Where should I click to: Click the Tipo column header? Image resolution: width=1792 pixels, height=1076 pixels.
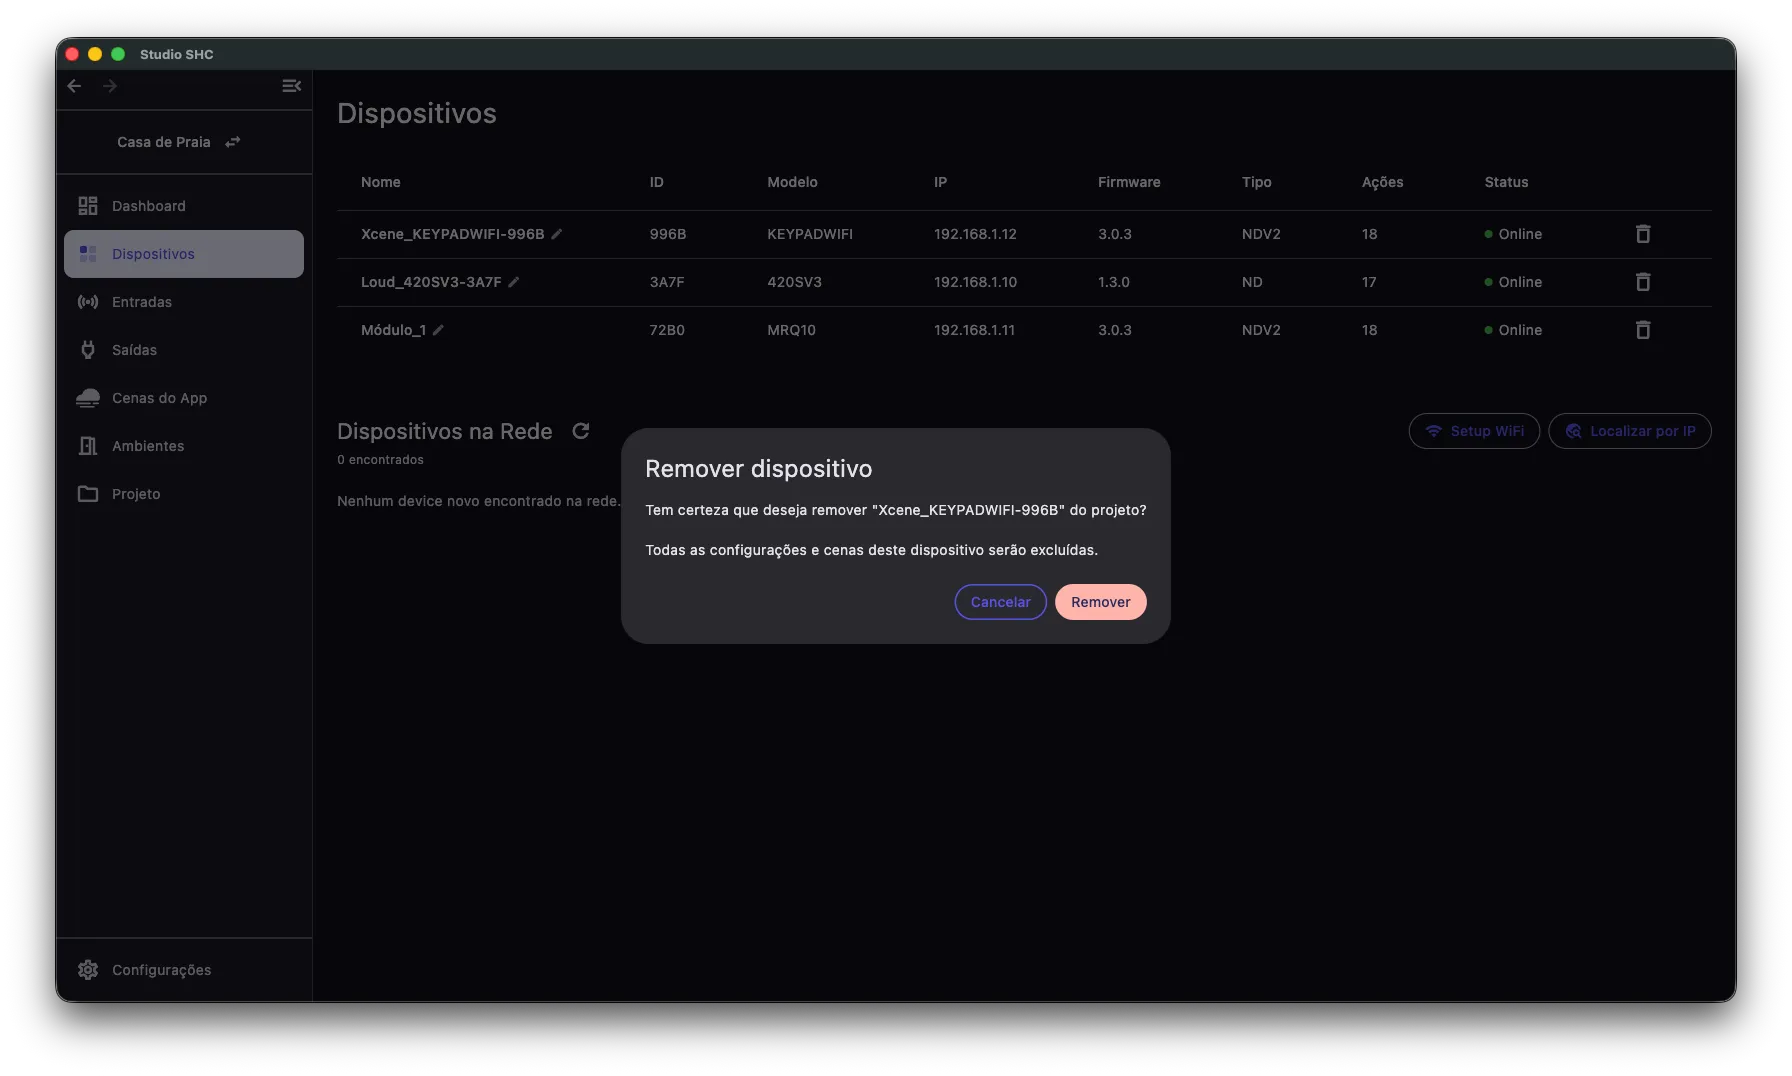1257,182
